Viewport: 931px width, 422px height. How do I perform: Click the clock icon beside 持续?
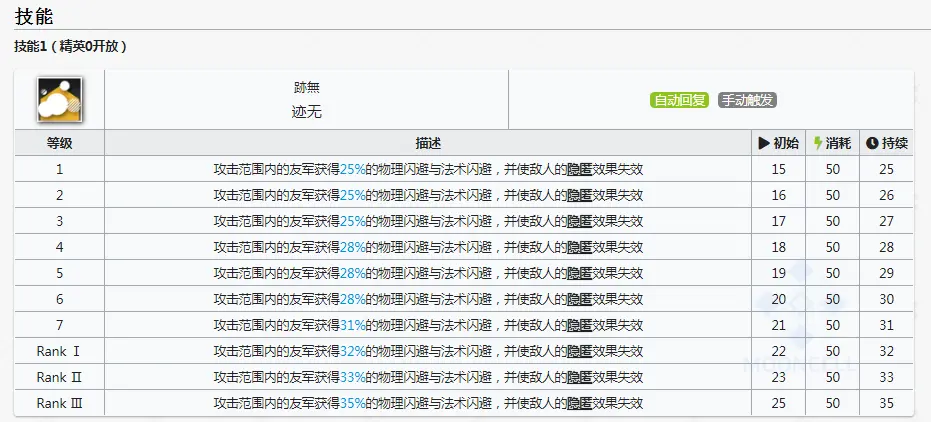(x=872, y=143)
